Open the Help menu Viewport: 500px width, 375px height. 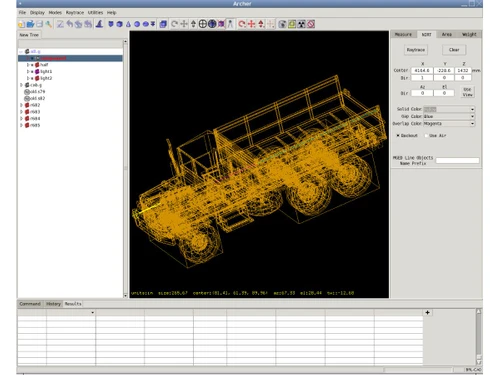click(112, 13)
